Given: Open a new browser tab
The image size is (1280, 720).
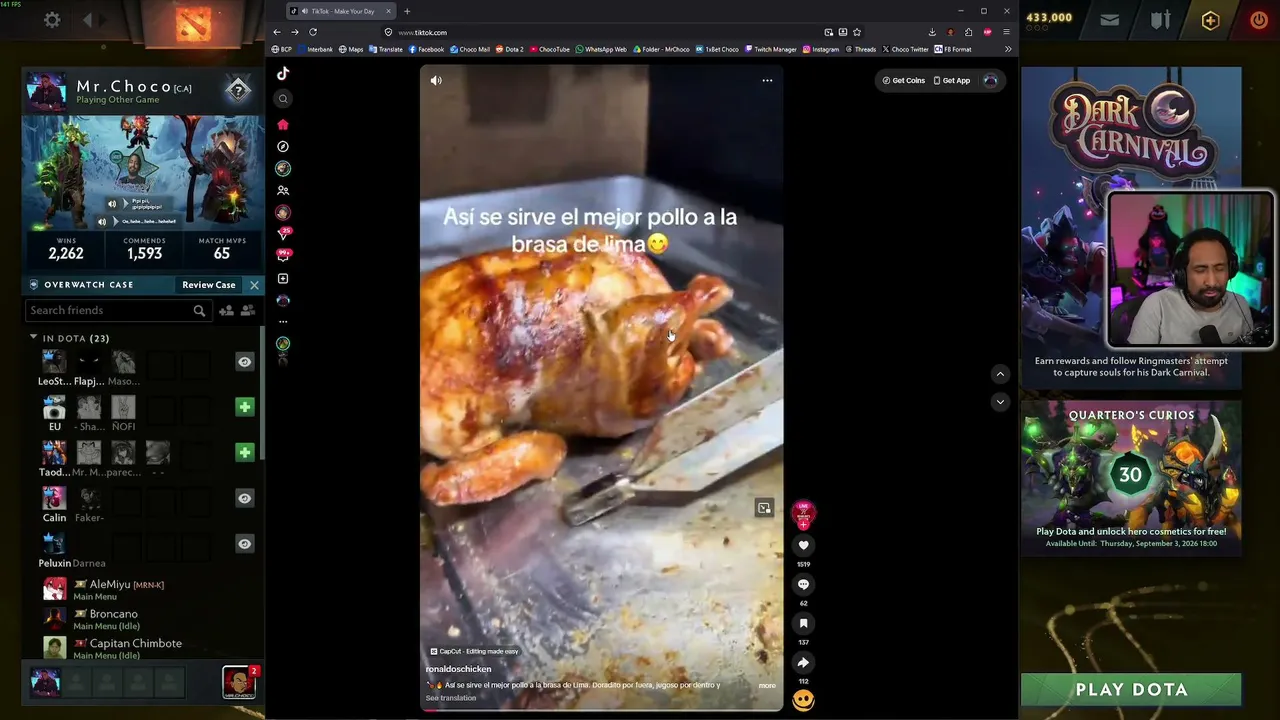Looking at the screenshot, I should 407,11.
